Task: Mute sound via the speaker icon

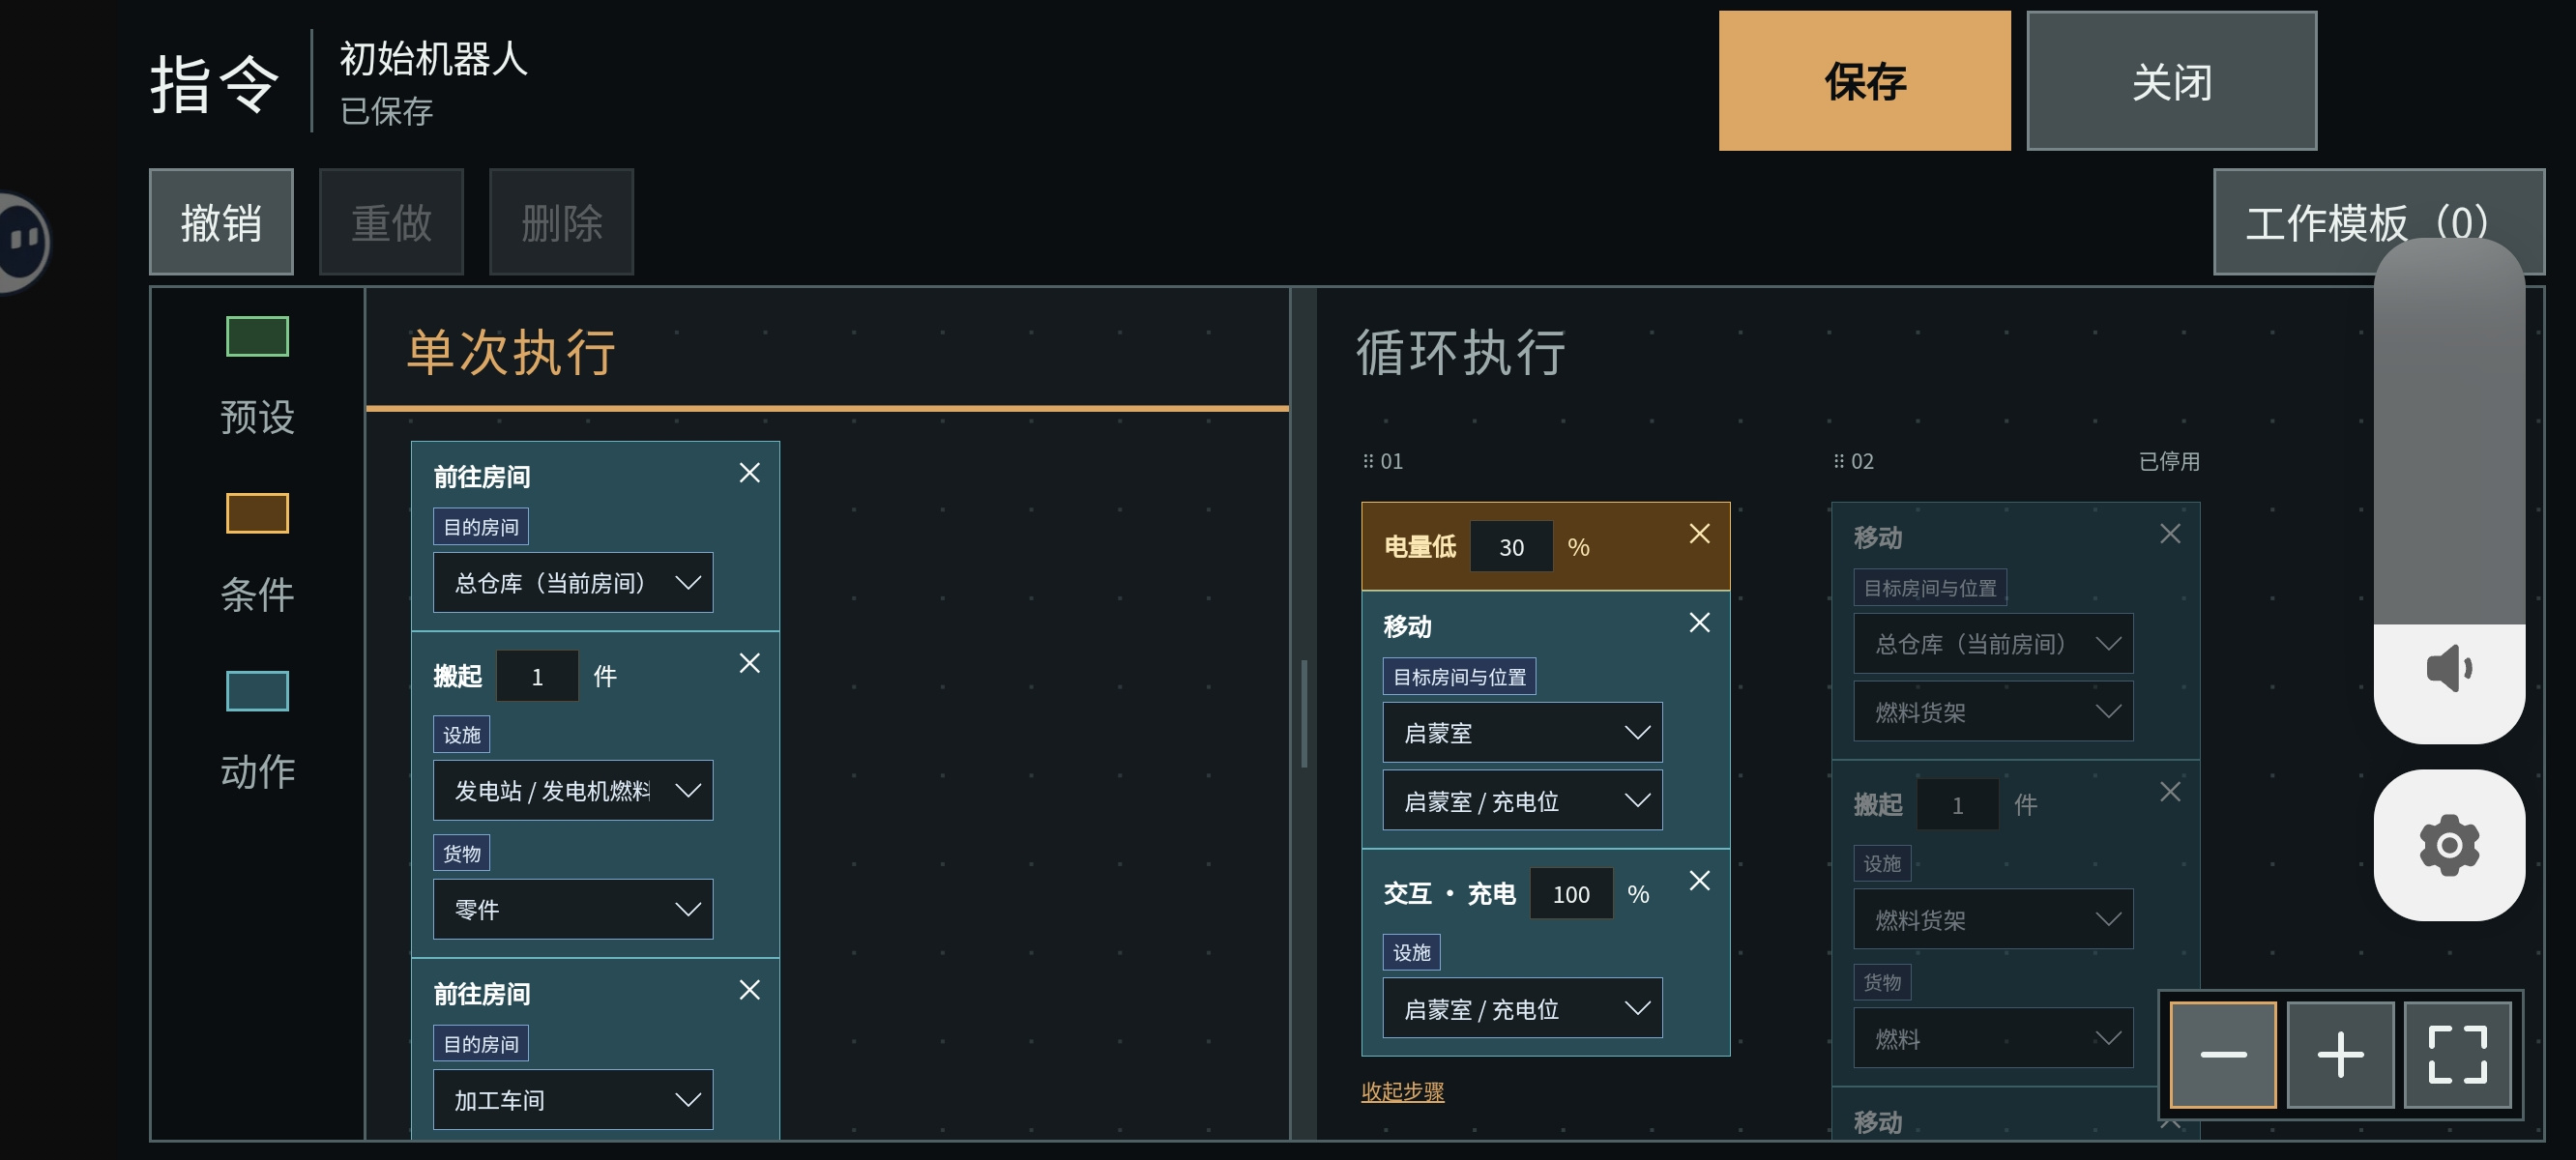Action: click(x=2449, y=668)
